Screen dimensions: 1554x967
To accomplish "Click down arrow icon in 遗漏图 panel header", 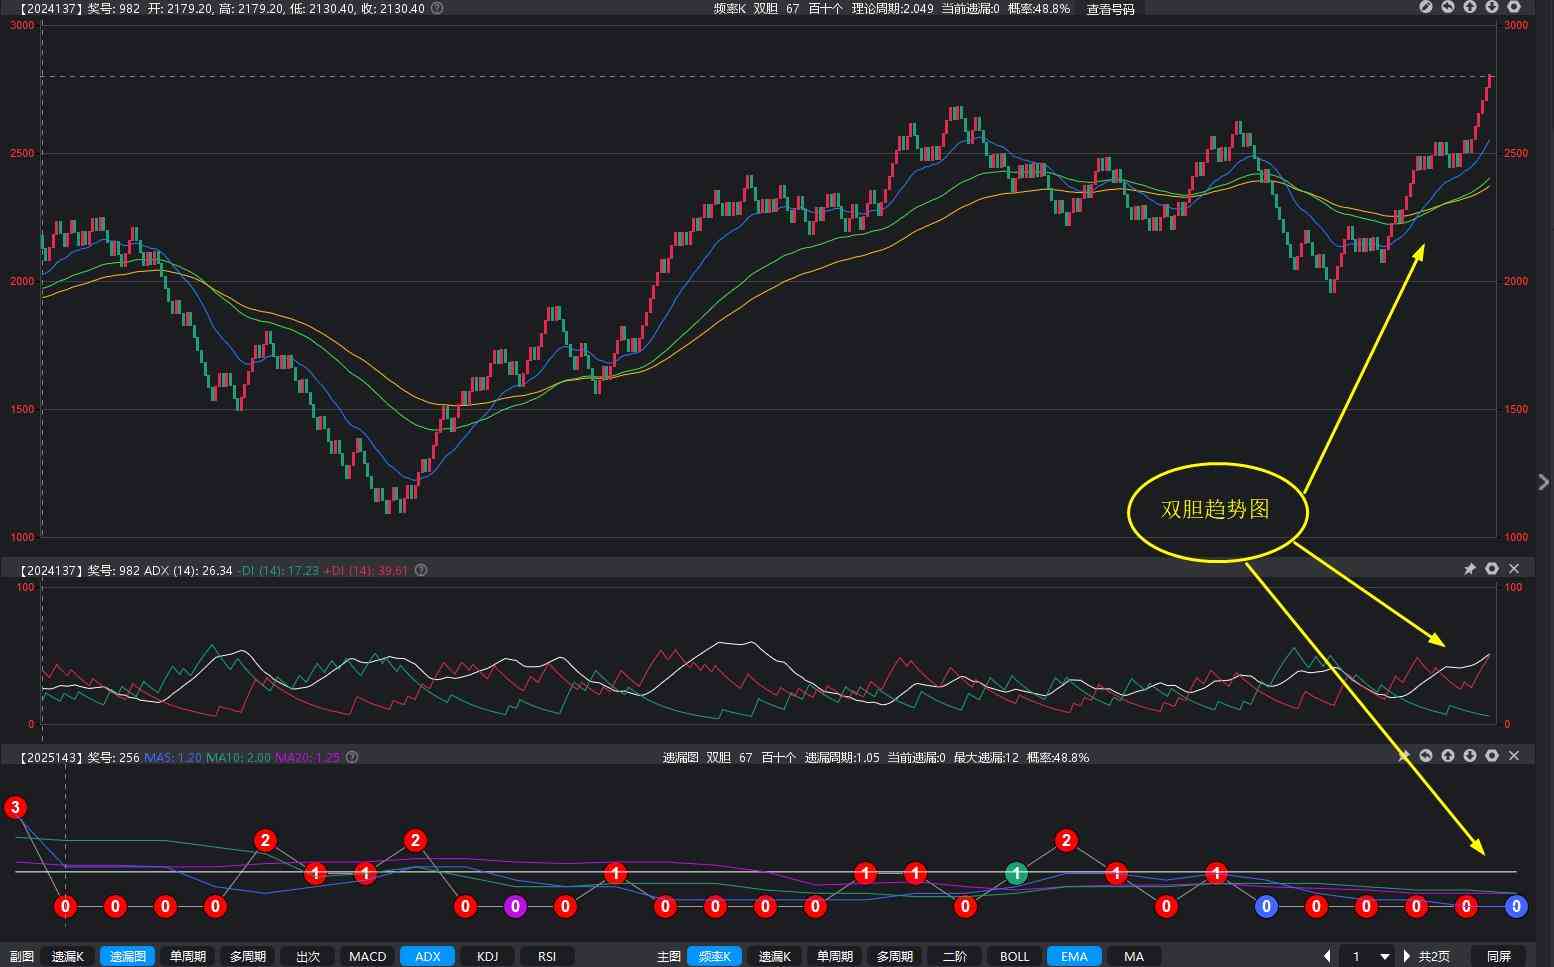I will 1470,756.
